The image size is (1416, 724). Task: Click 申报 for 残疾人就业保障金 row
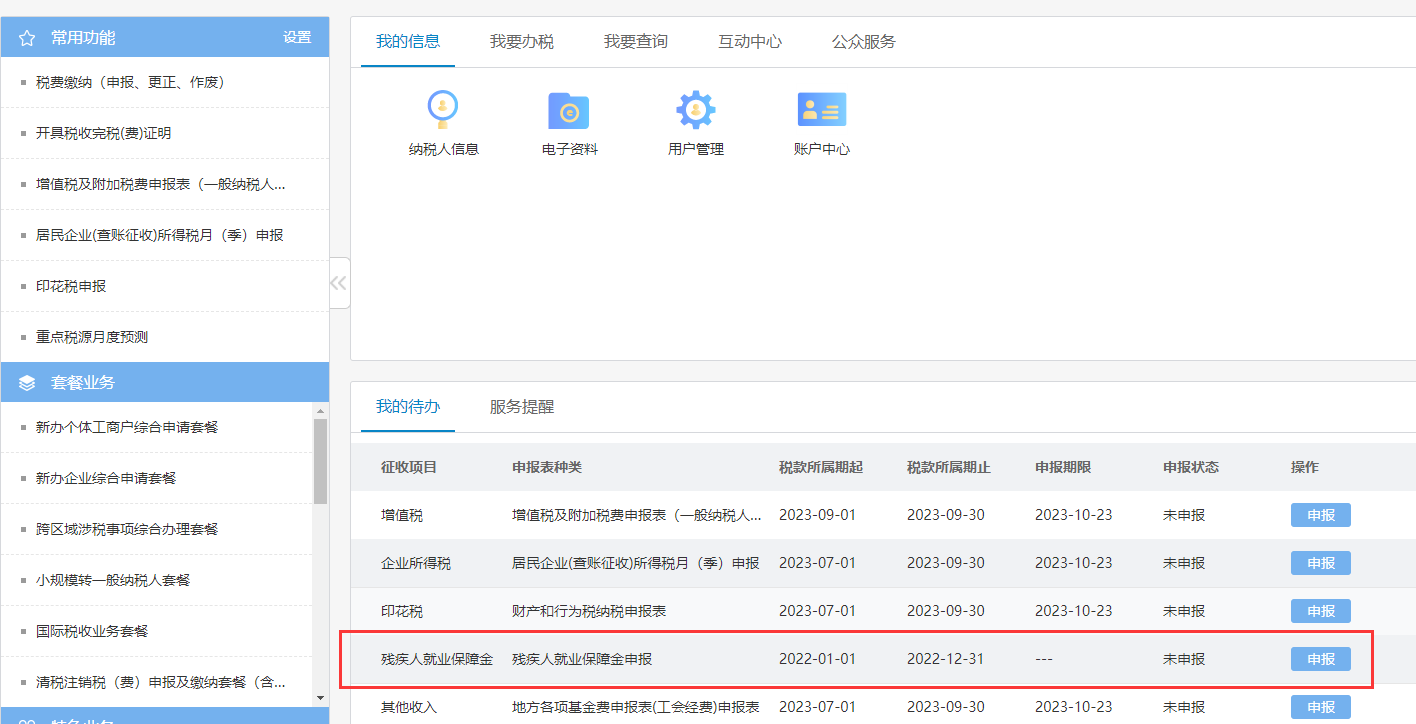point(1320,659)
